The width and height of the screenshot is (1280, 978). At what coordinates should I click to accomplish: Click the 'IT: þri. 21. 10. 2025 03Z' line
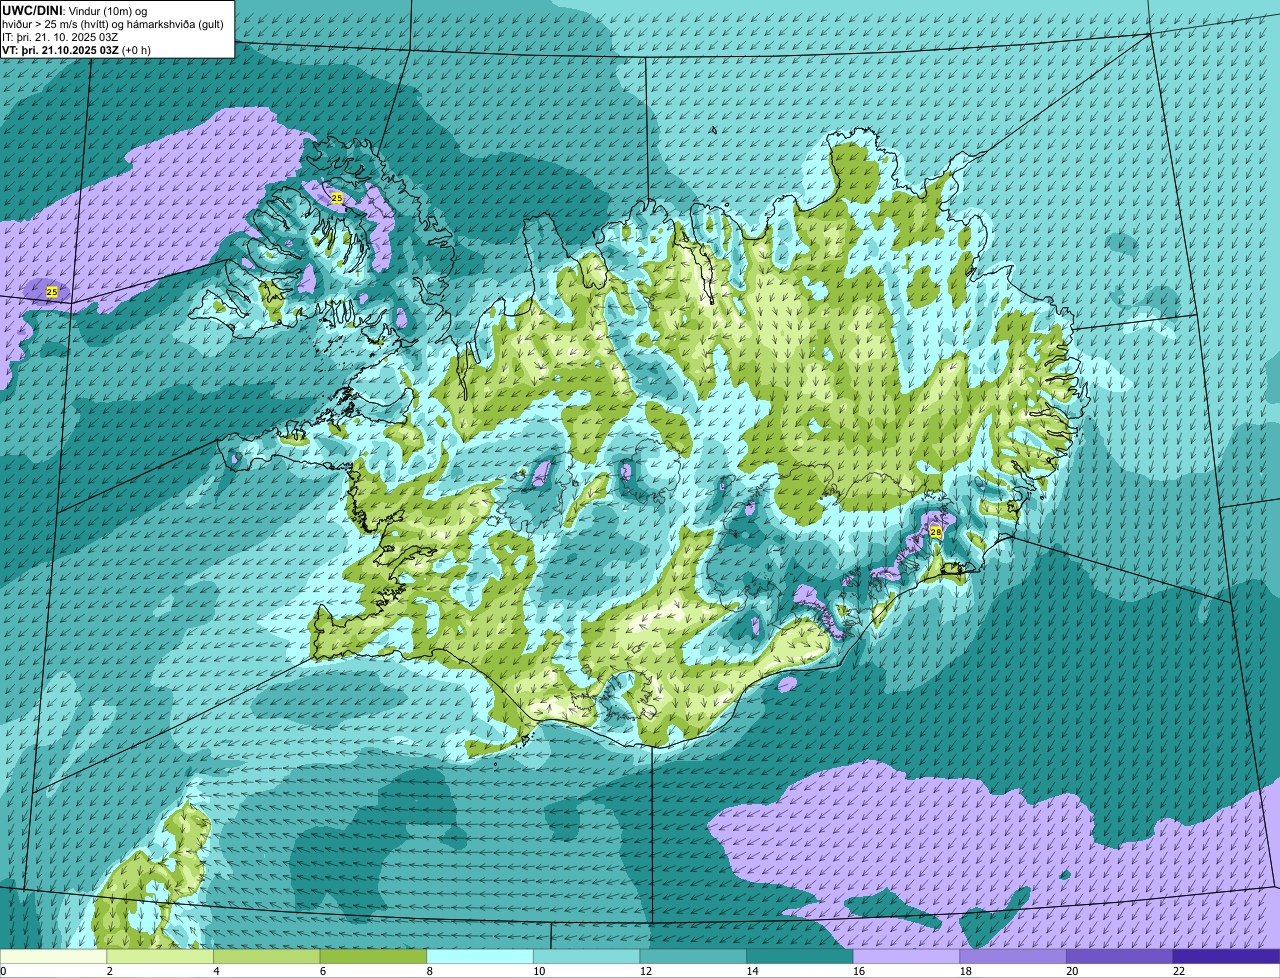[60, 36]
